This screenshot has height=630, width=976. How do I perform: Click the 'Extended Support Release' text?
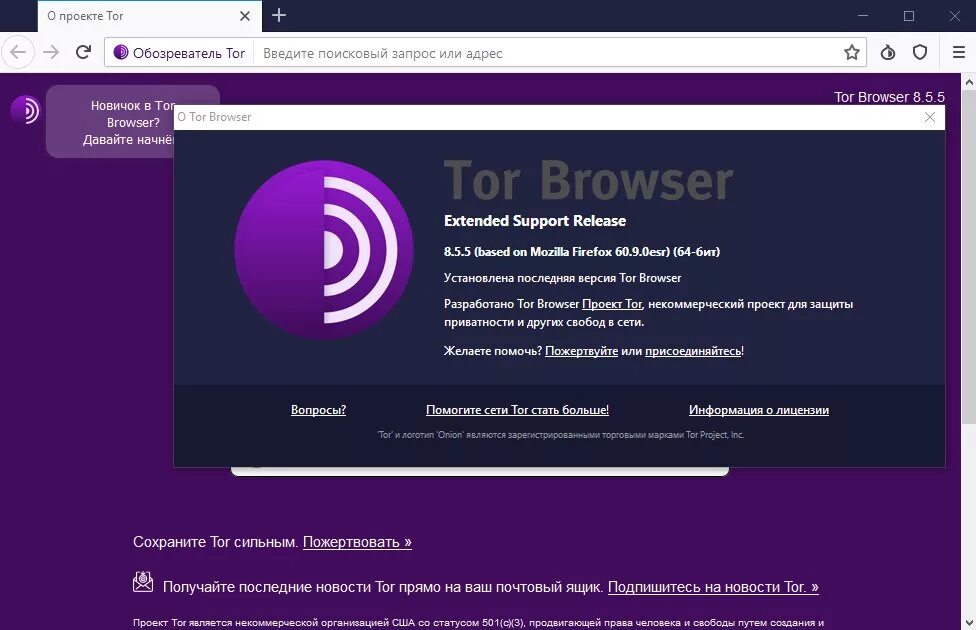(535, 221)
